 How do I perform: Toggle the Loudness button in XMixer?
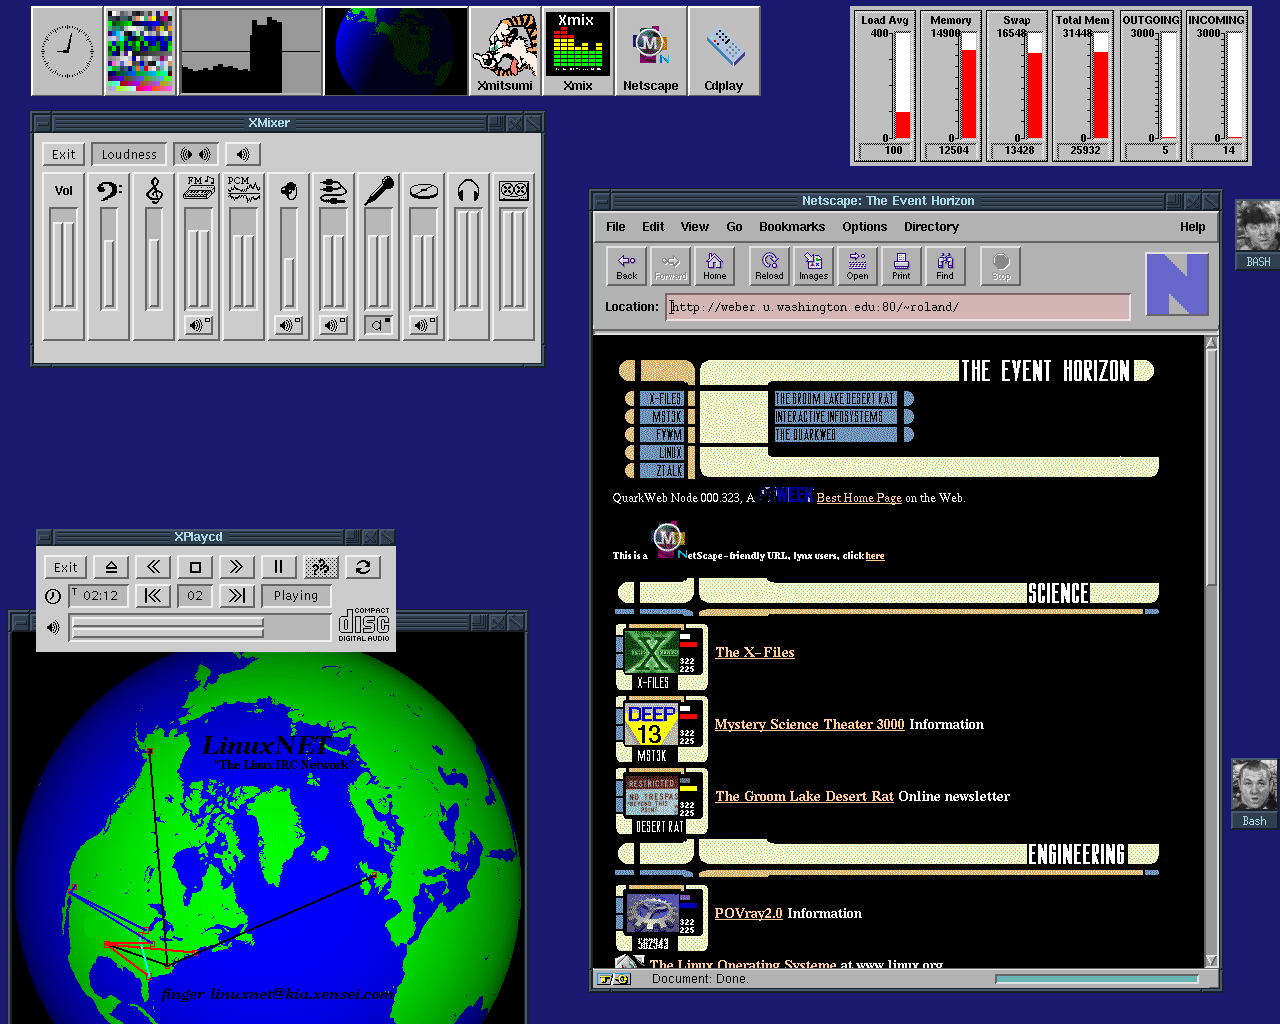(129, 154)
